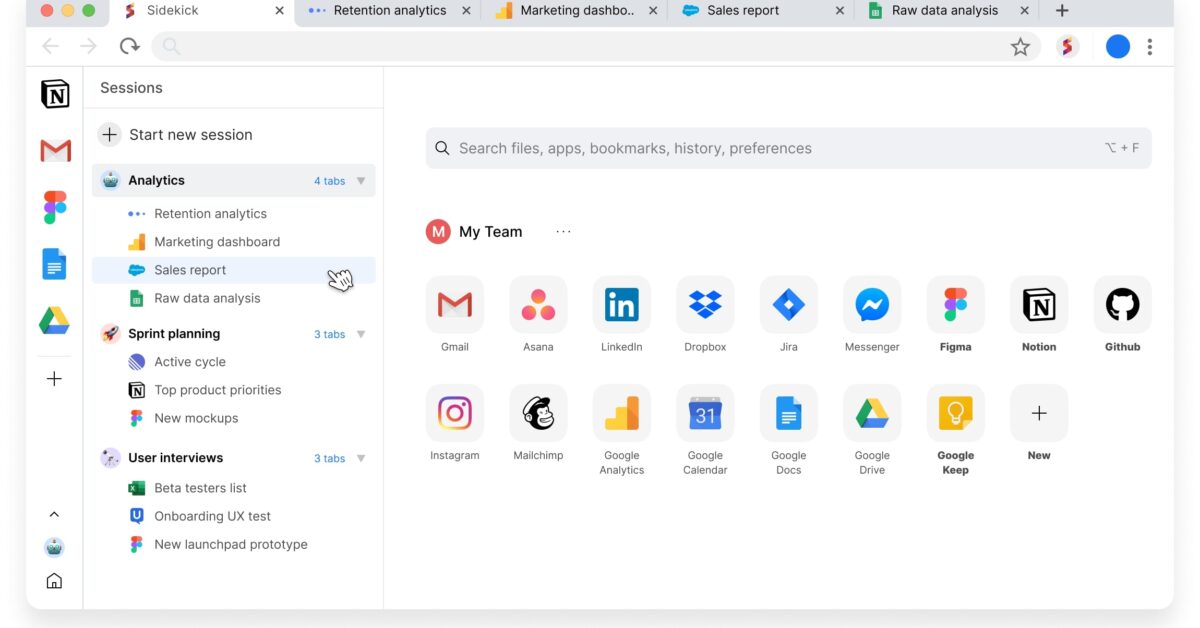Screen dimensions: 1200x628
Task: Open Gmail from the My Team app grid
Action: (455, 305)
